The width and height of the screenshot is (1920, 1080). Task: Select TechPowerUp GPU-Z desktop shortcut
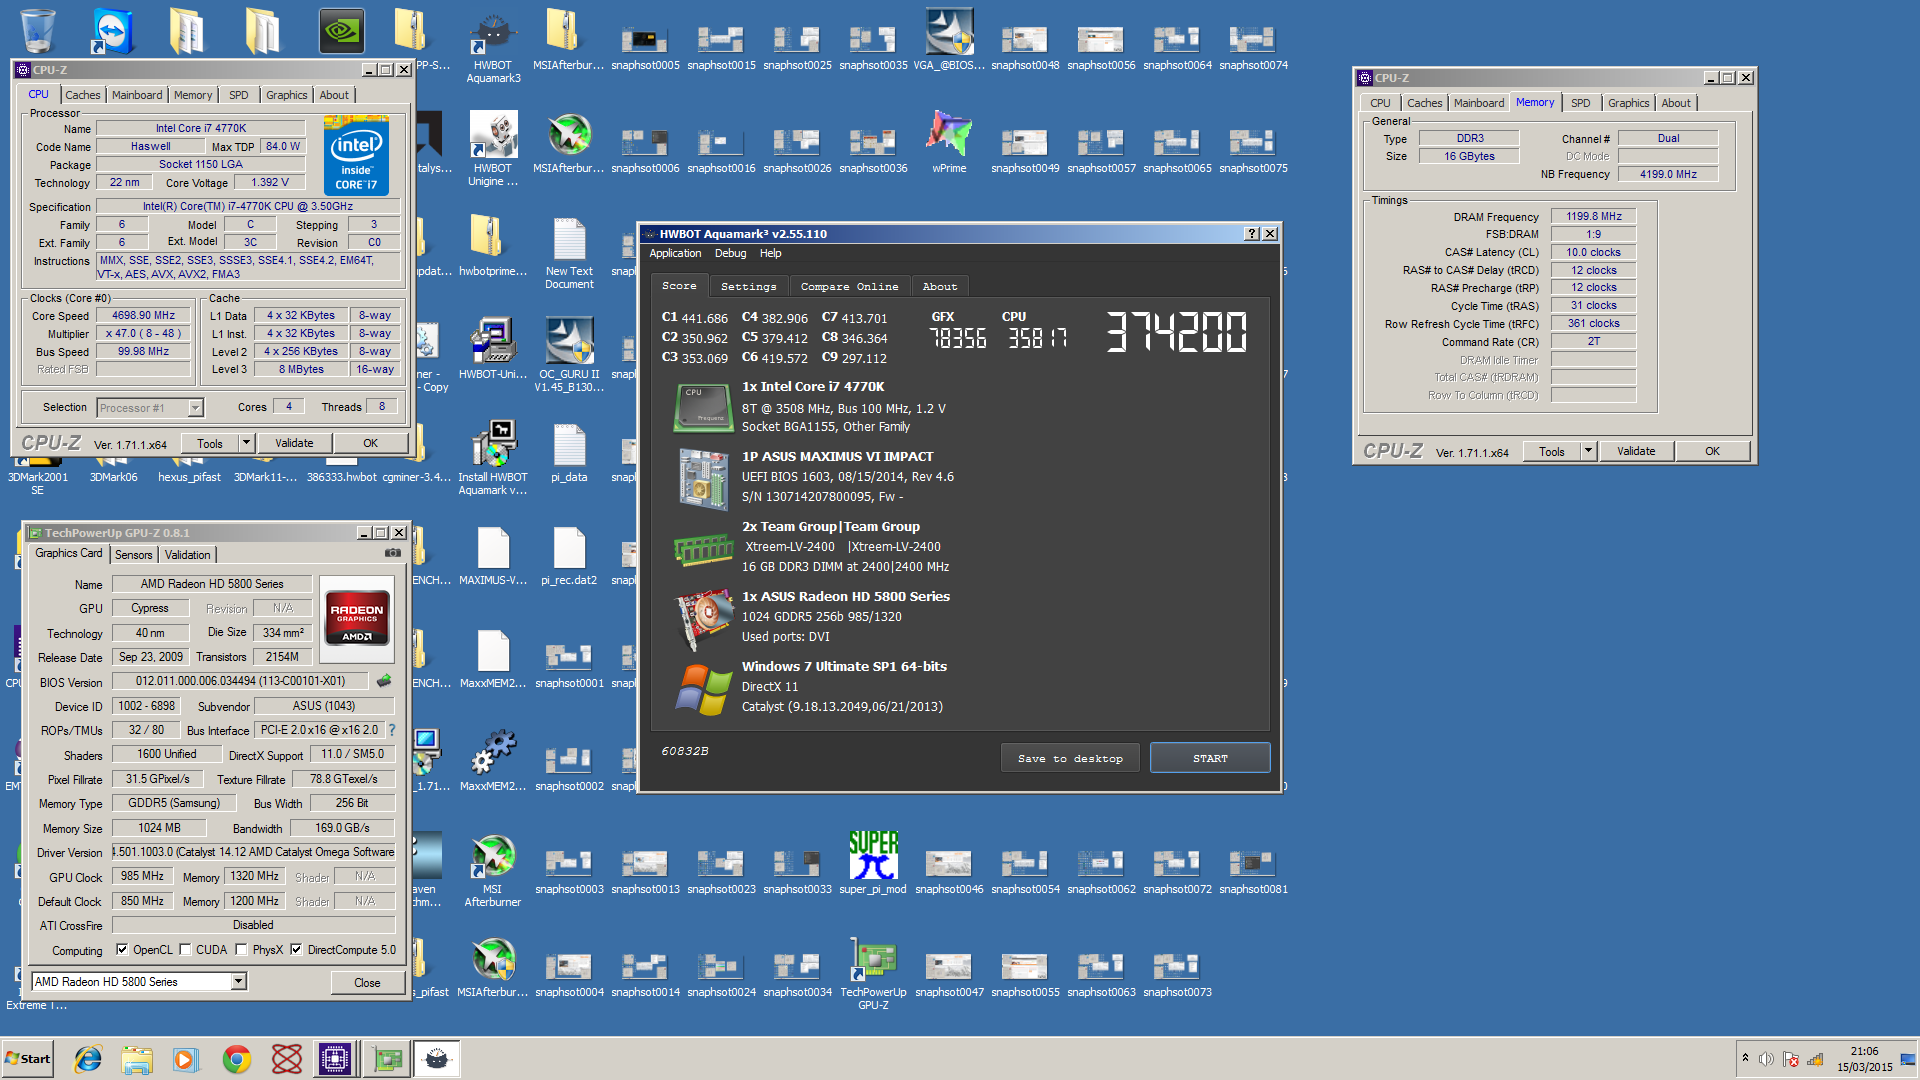click(x=873, y=973)
